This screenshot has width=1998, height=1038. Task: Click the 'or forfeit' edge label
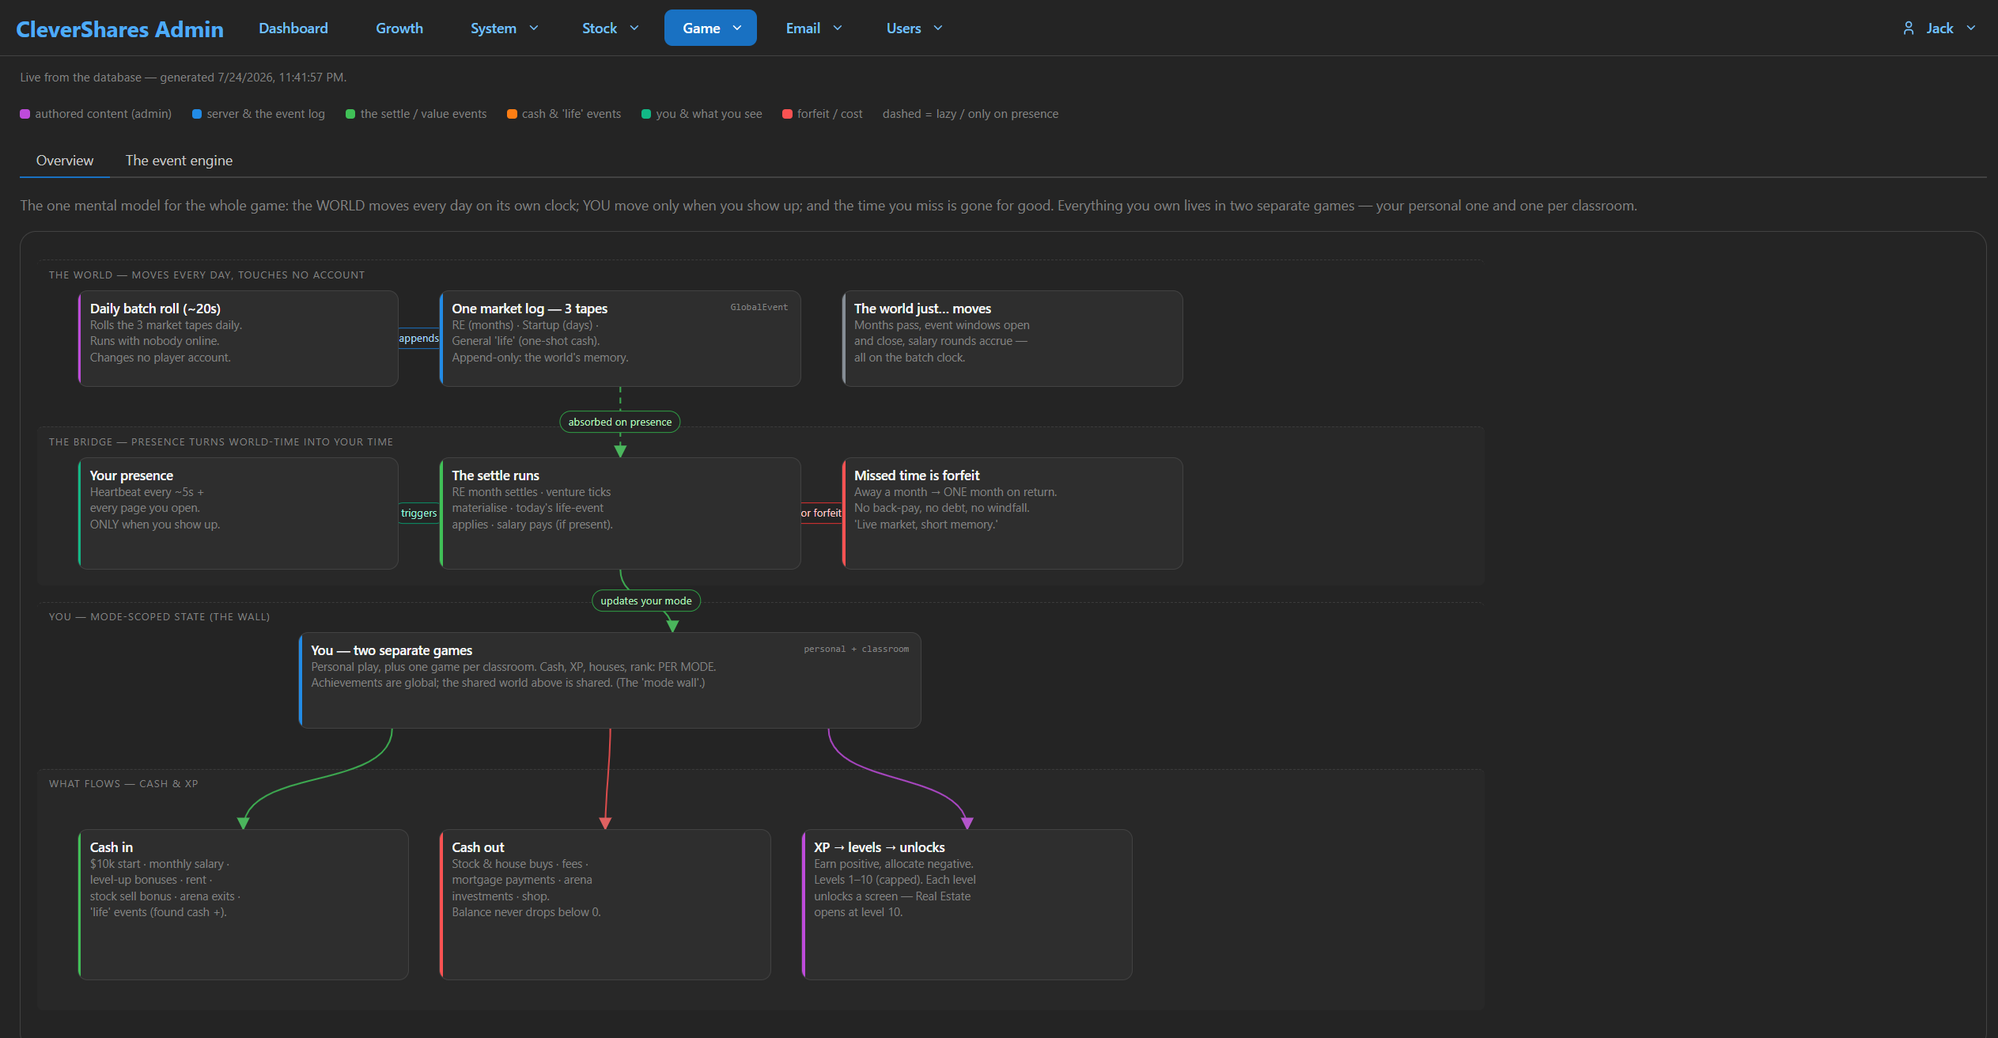tap(821, 513)
